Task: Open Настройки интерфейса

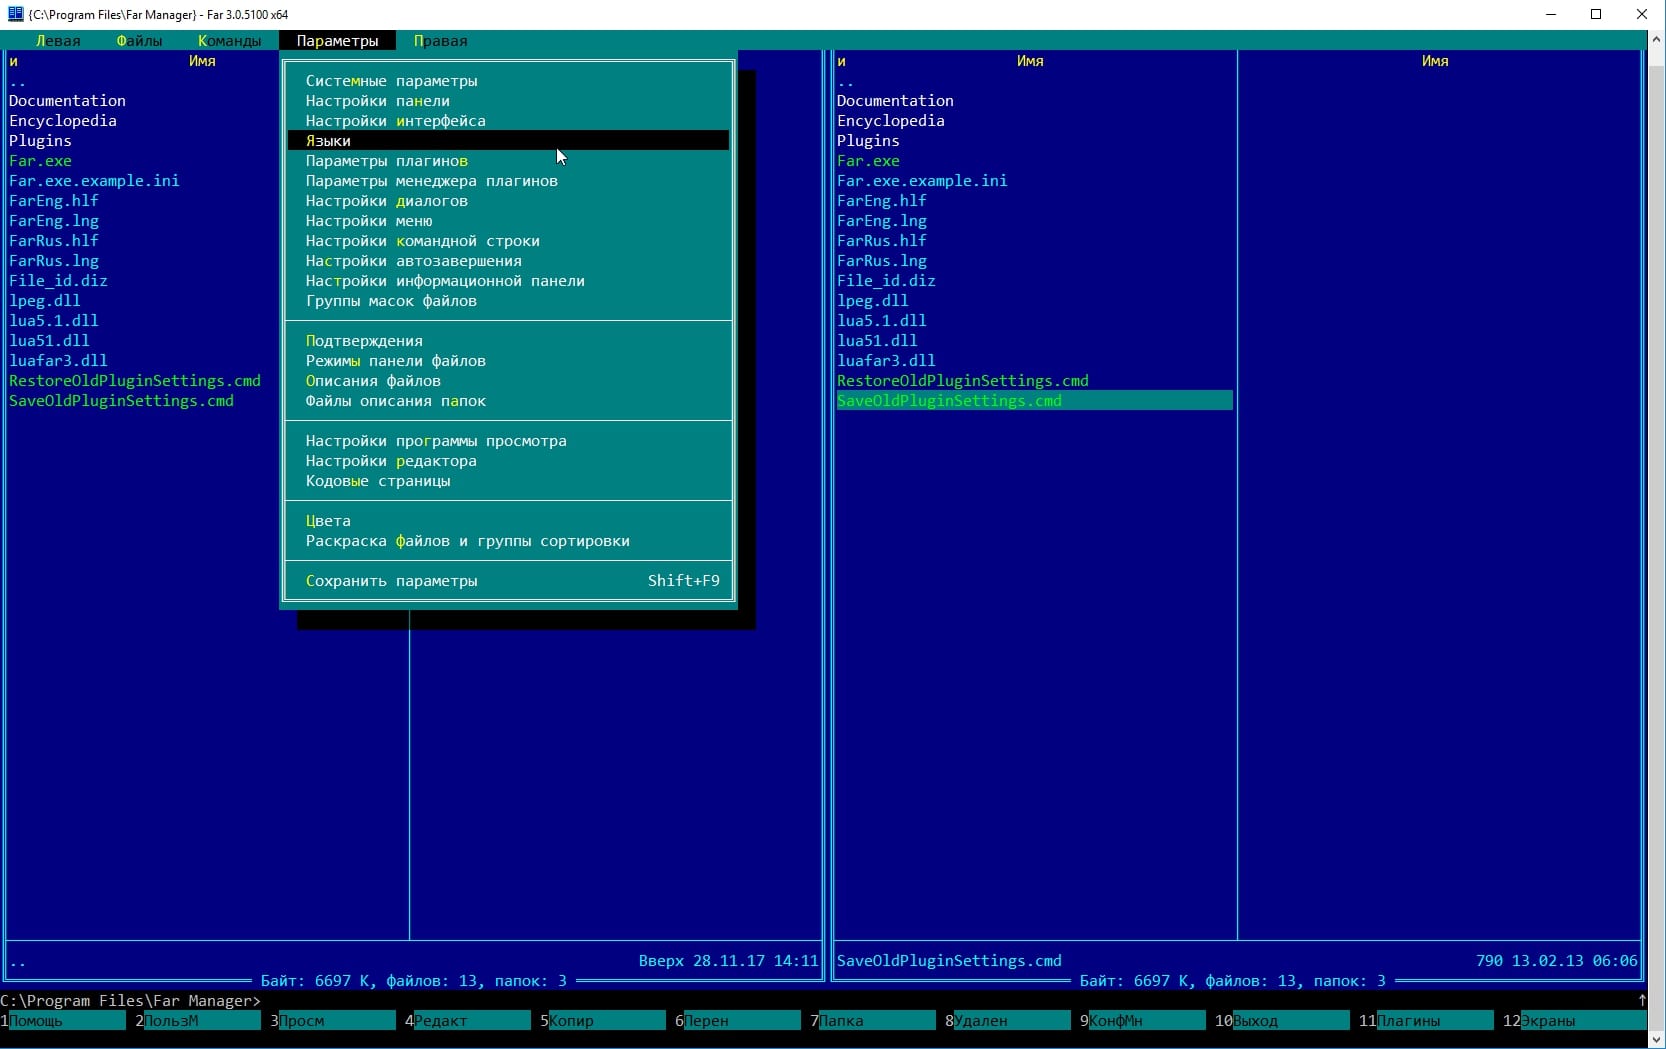Action: (508, 121)
